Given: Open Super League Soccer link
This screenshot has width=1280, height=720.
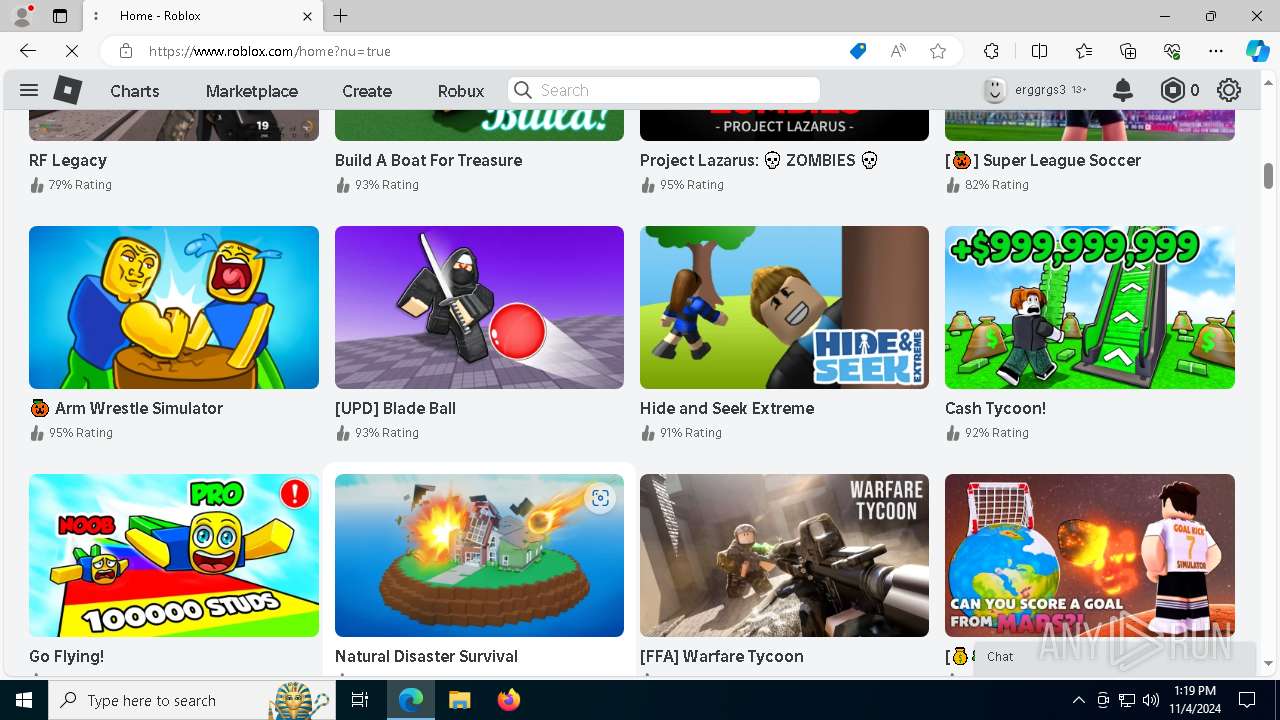Looking at the screenshot, I should (x=1043, y=160).
